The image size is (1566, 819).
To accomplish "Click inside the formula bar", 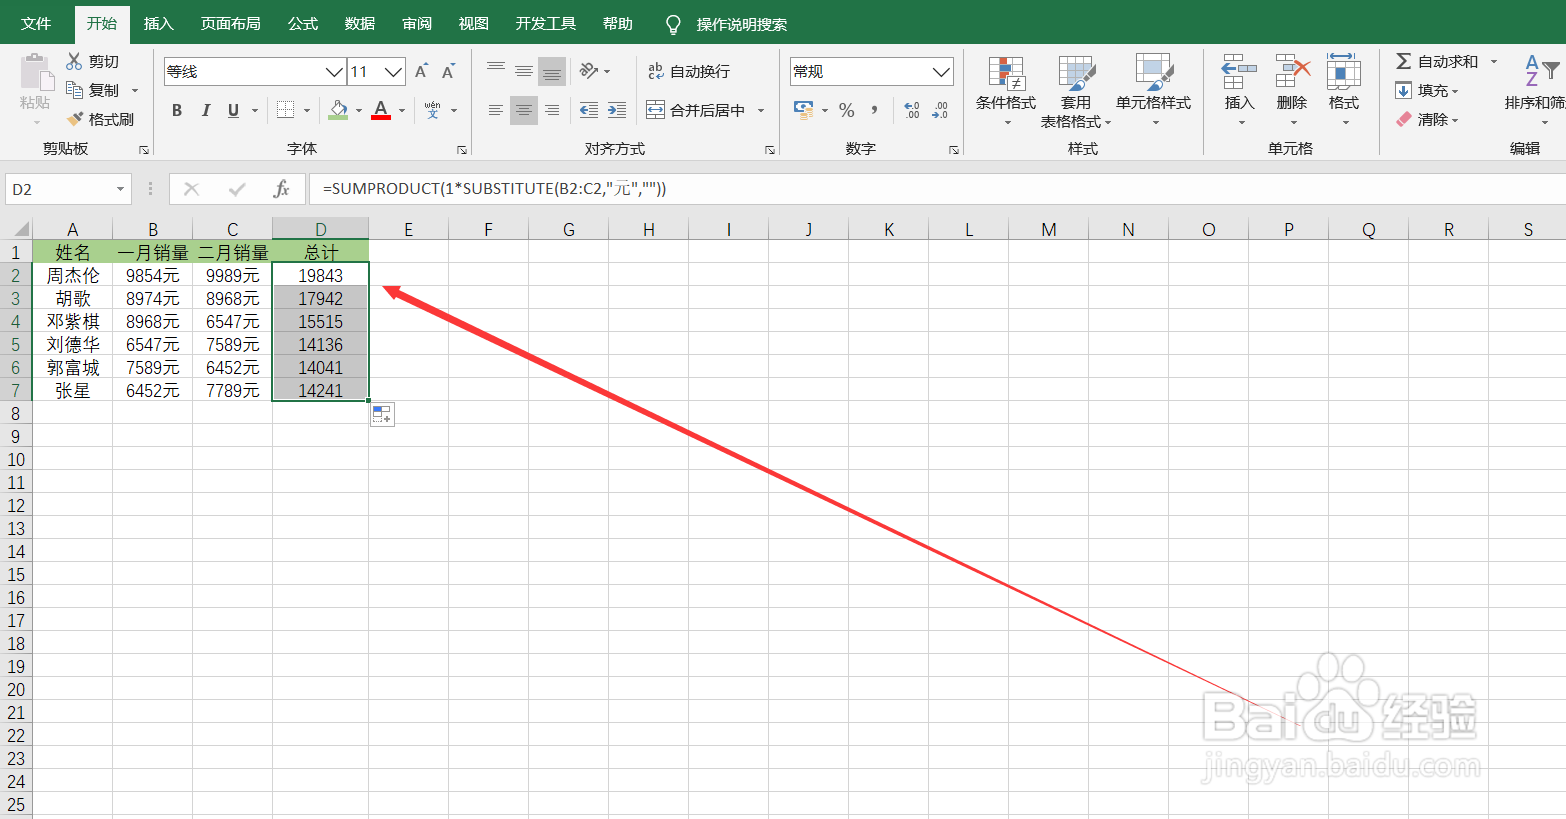I will [x=937, y=188].
